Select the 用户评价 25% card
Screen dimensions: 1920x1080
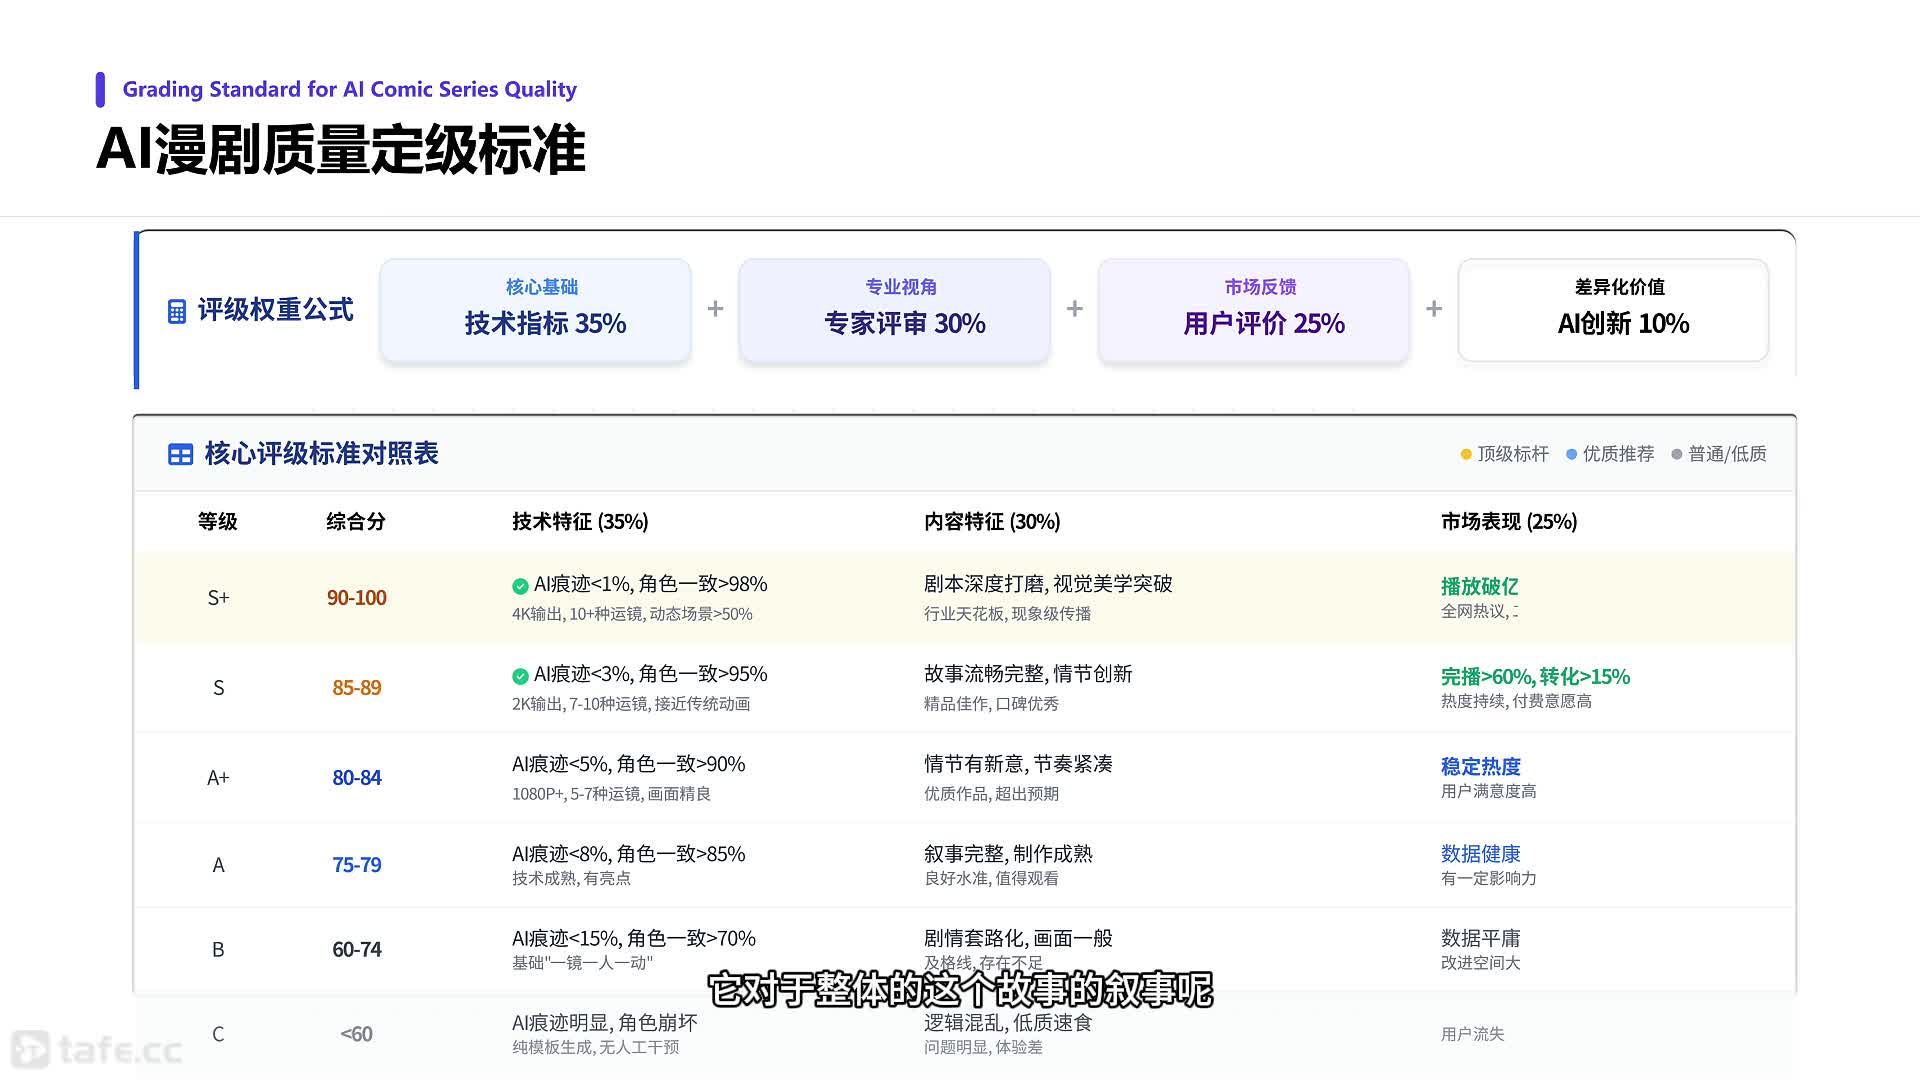1254,310
